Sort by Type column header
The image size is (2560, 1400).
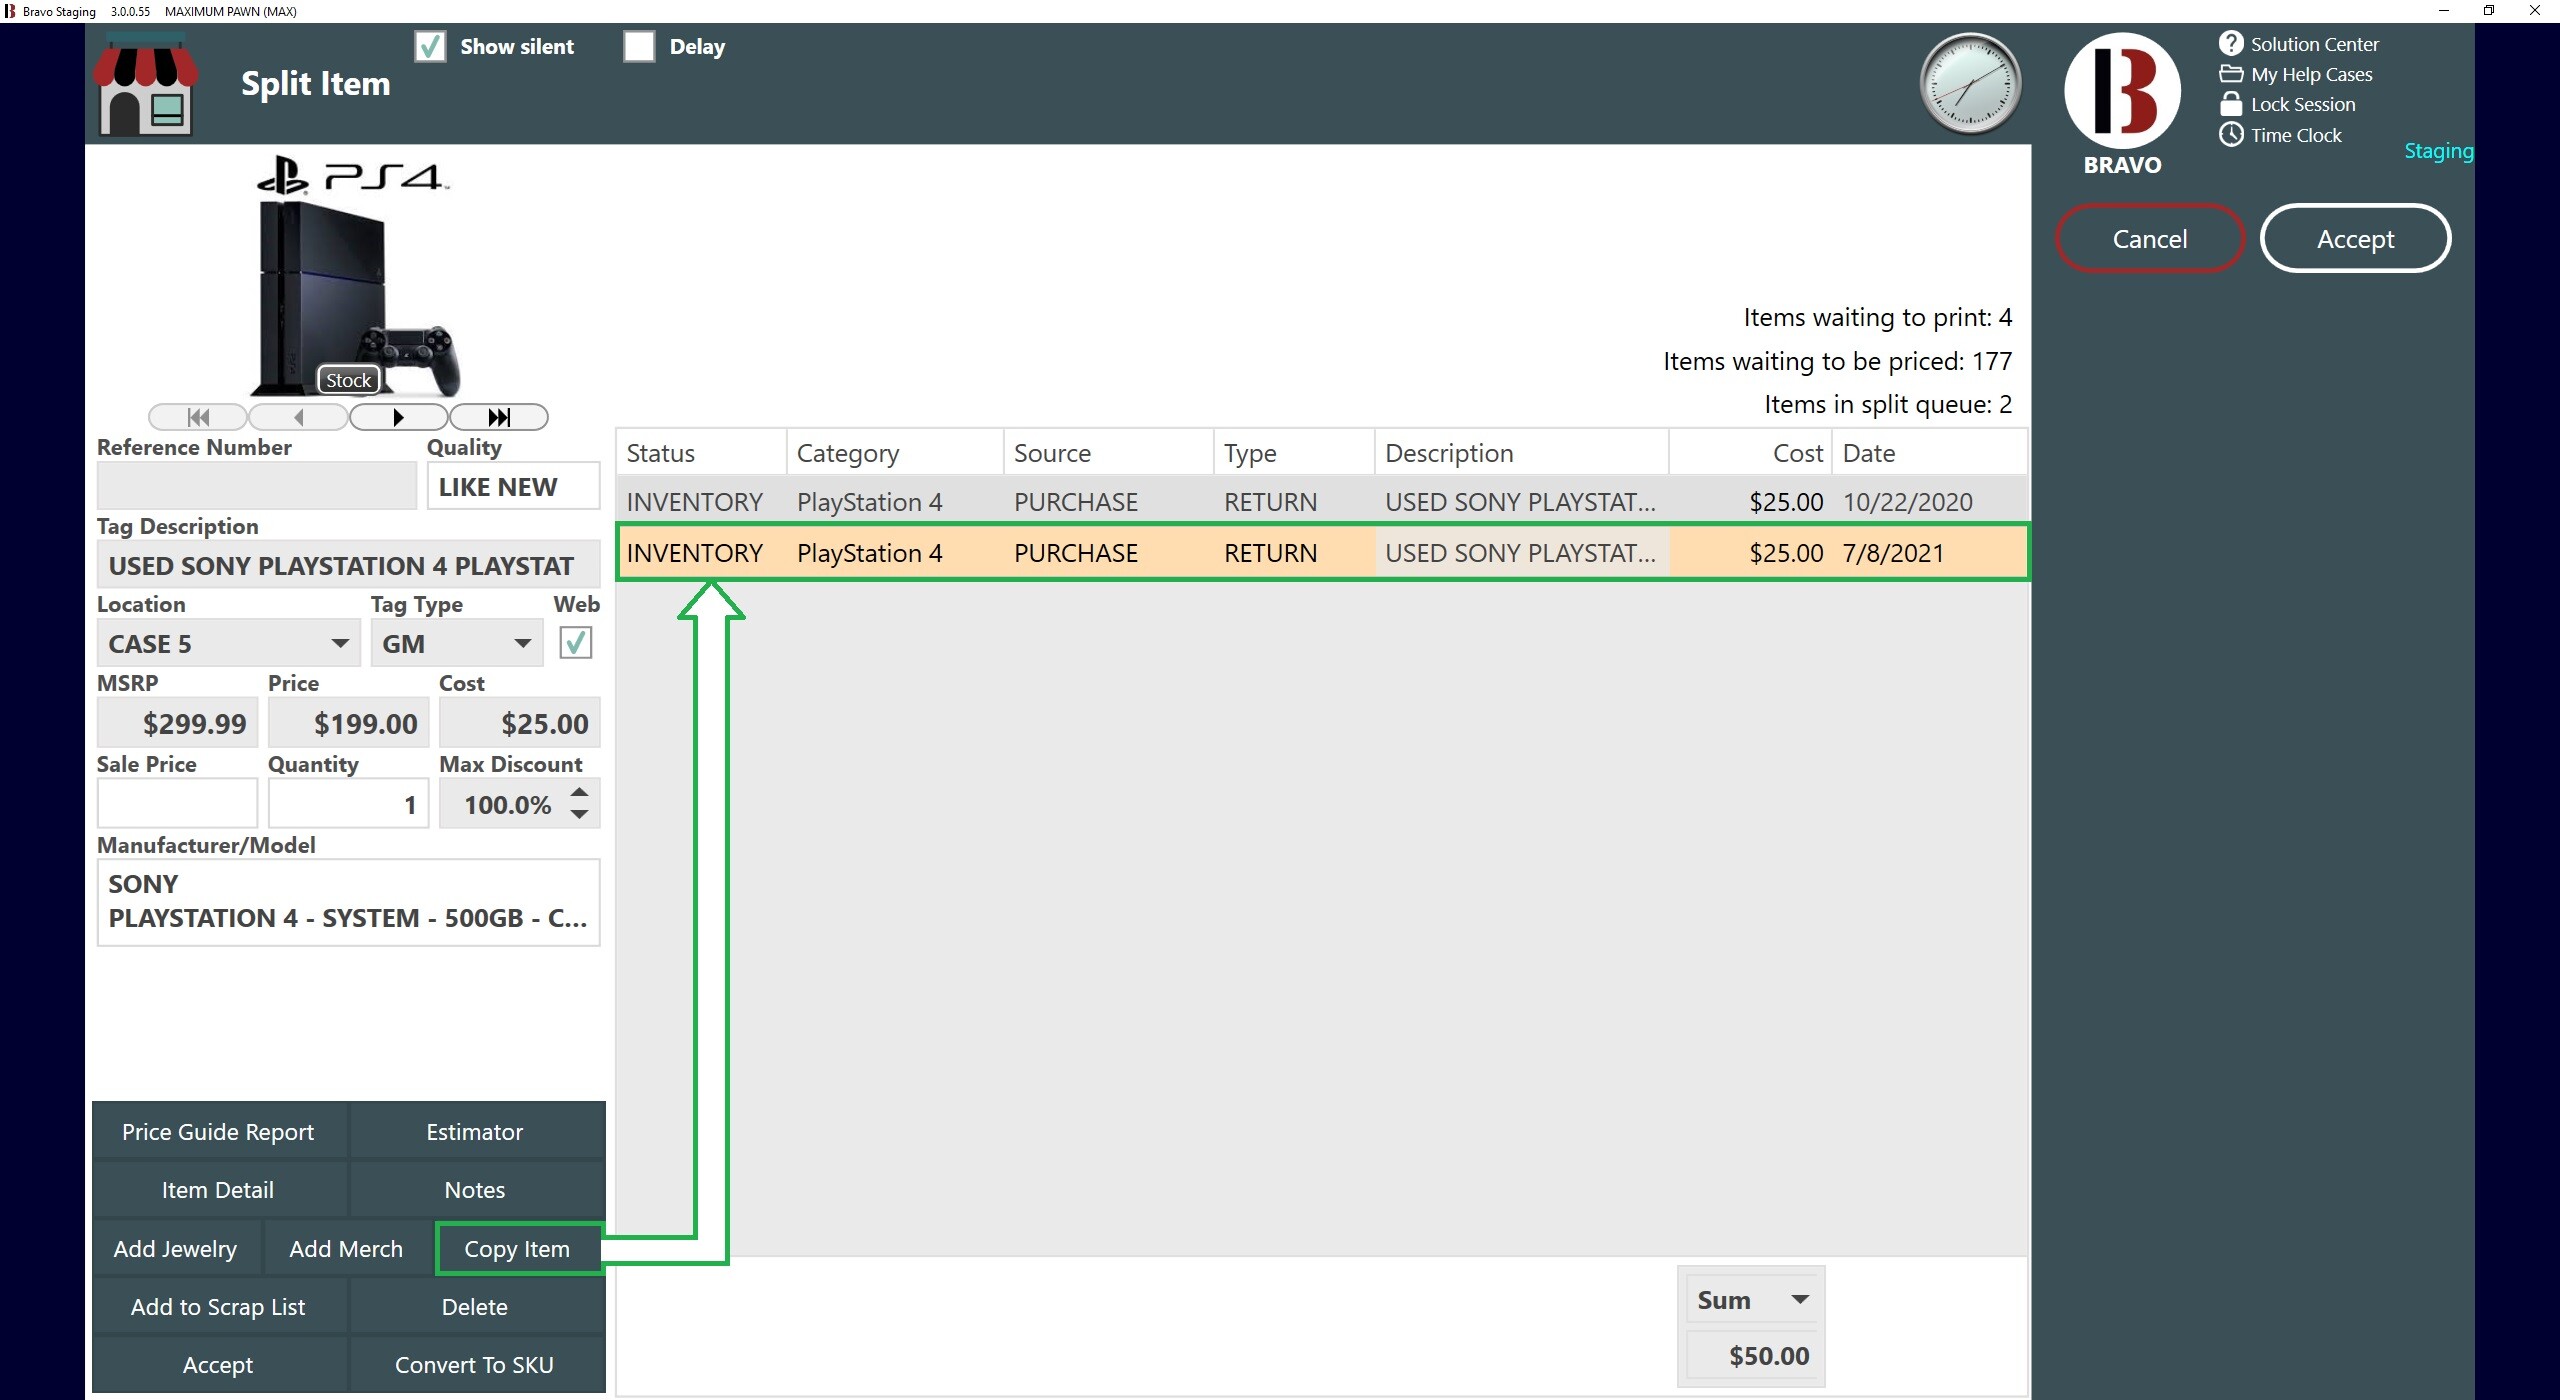click(1295, 453)
